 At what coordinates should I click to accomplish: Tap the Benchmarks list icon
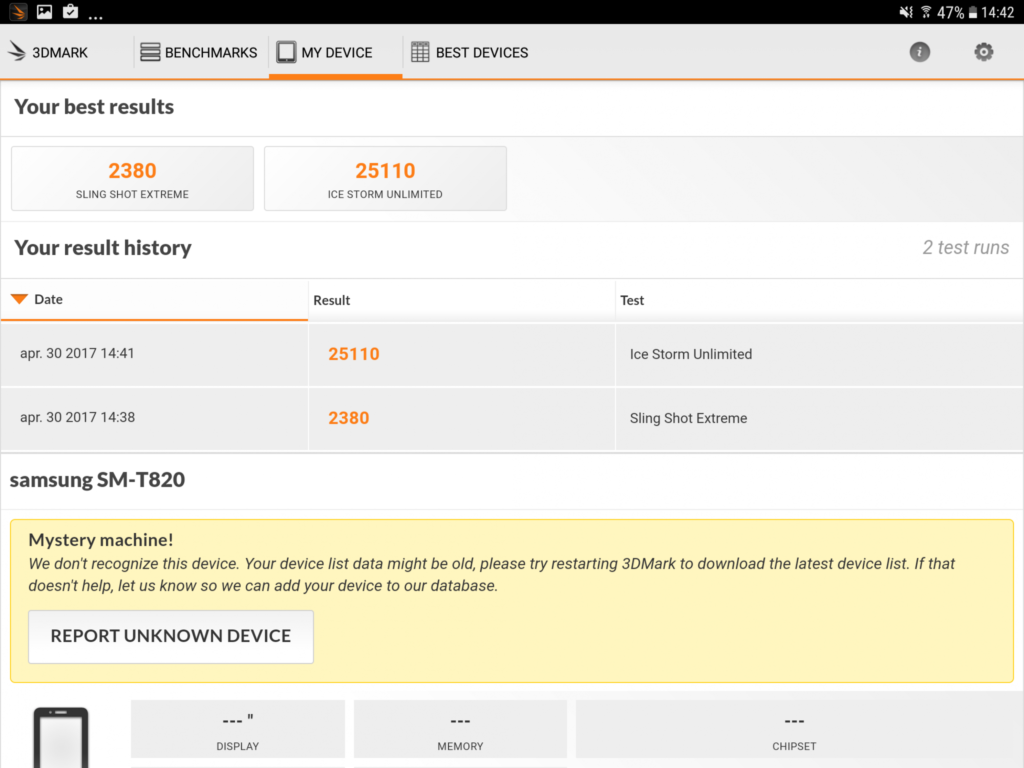pos(150,52)
